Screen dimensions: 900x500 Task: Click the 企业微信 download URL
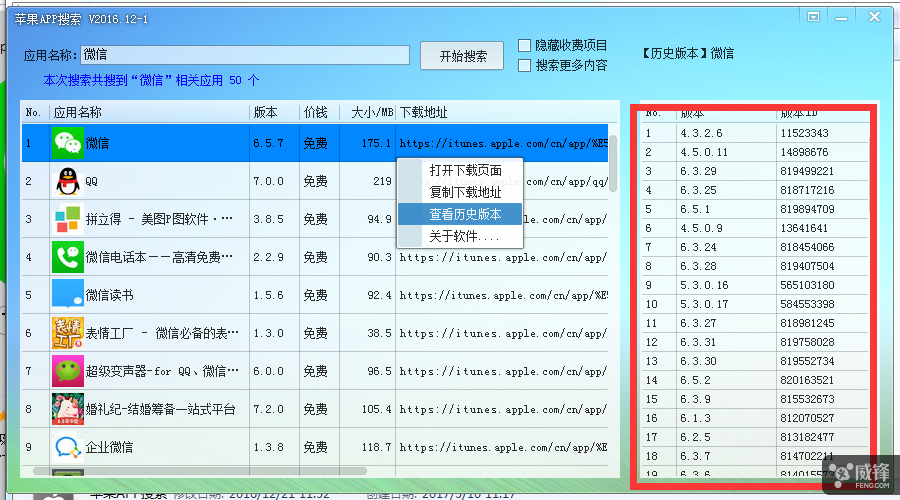pyautogui.click(x=503, y=447)
